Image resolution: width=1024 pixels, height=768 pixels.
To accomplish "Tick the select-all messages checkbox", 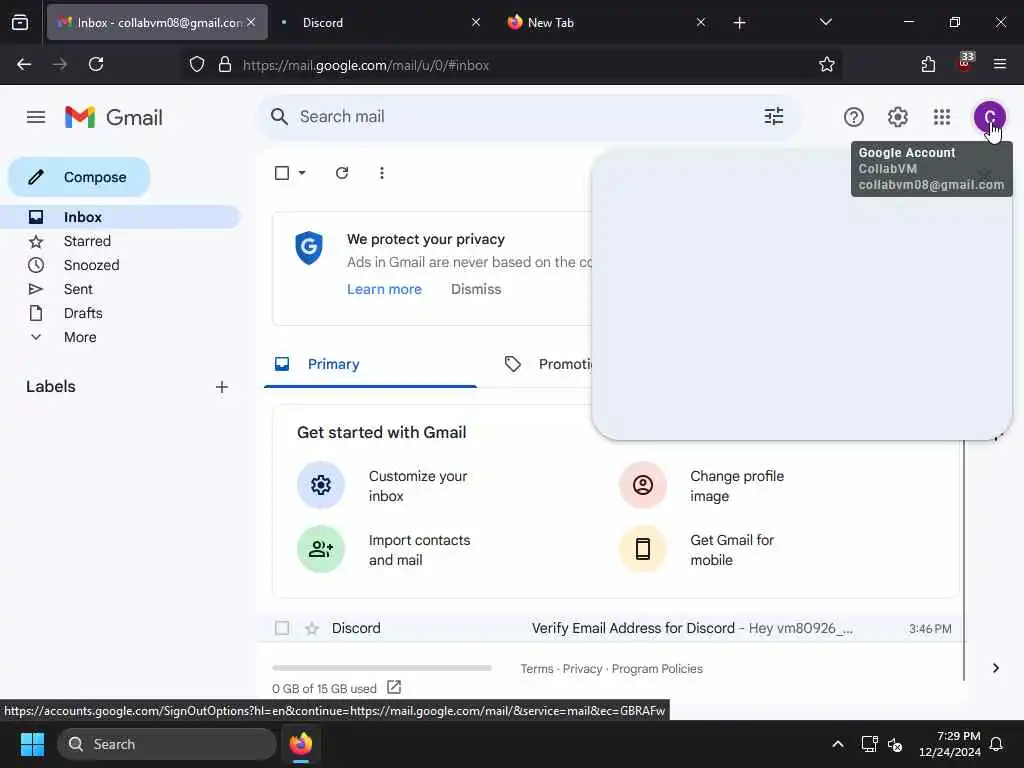I will 281,173.
